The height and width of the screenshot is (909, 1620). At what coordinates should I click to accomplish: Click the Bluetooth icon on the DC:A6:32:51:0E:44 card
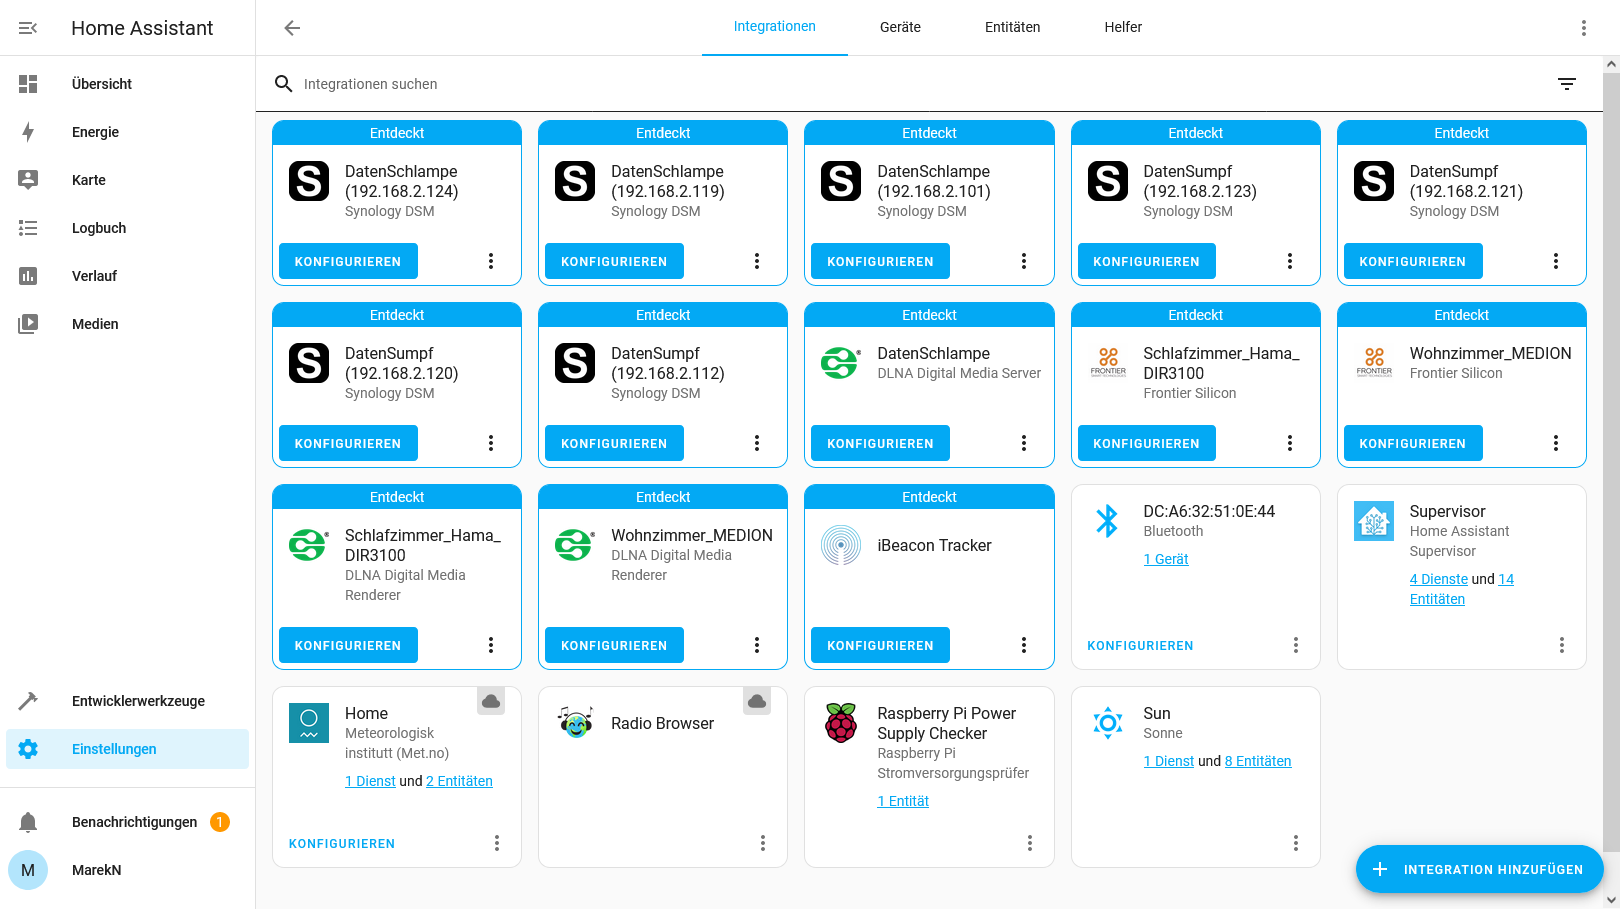1107,520
